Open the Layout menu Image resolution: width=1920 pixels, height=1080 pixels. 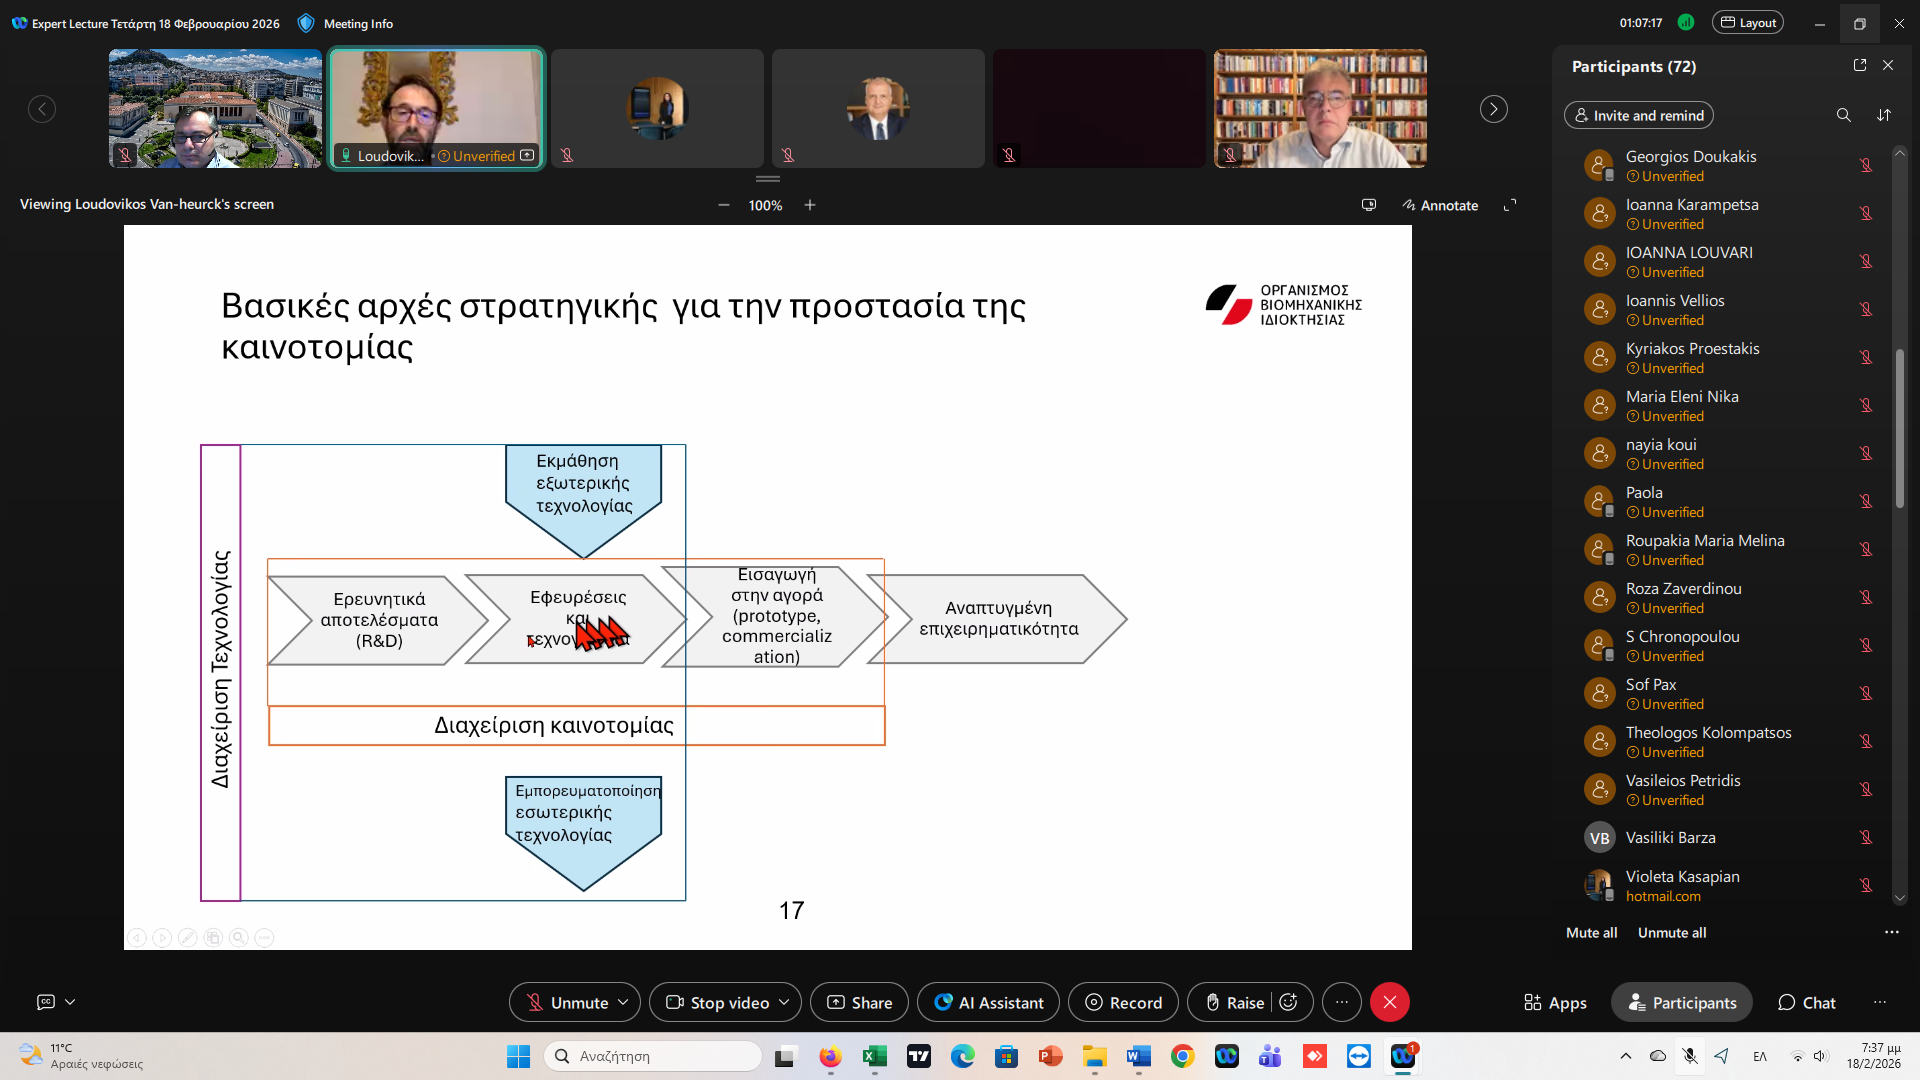[x=1747, y=23]
